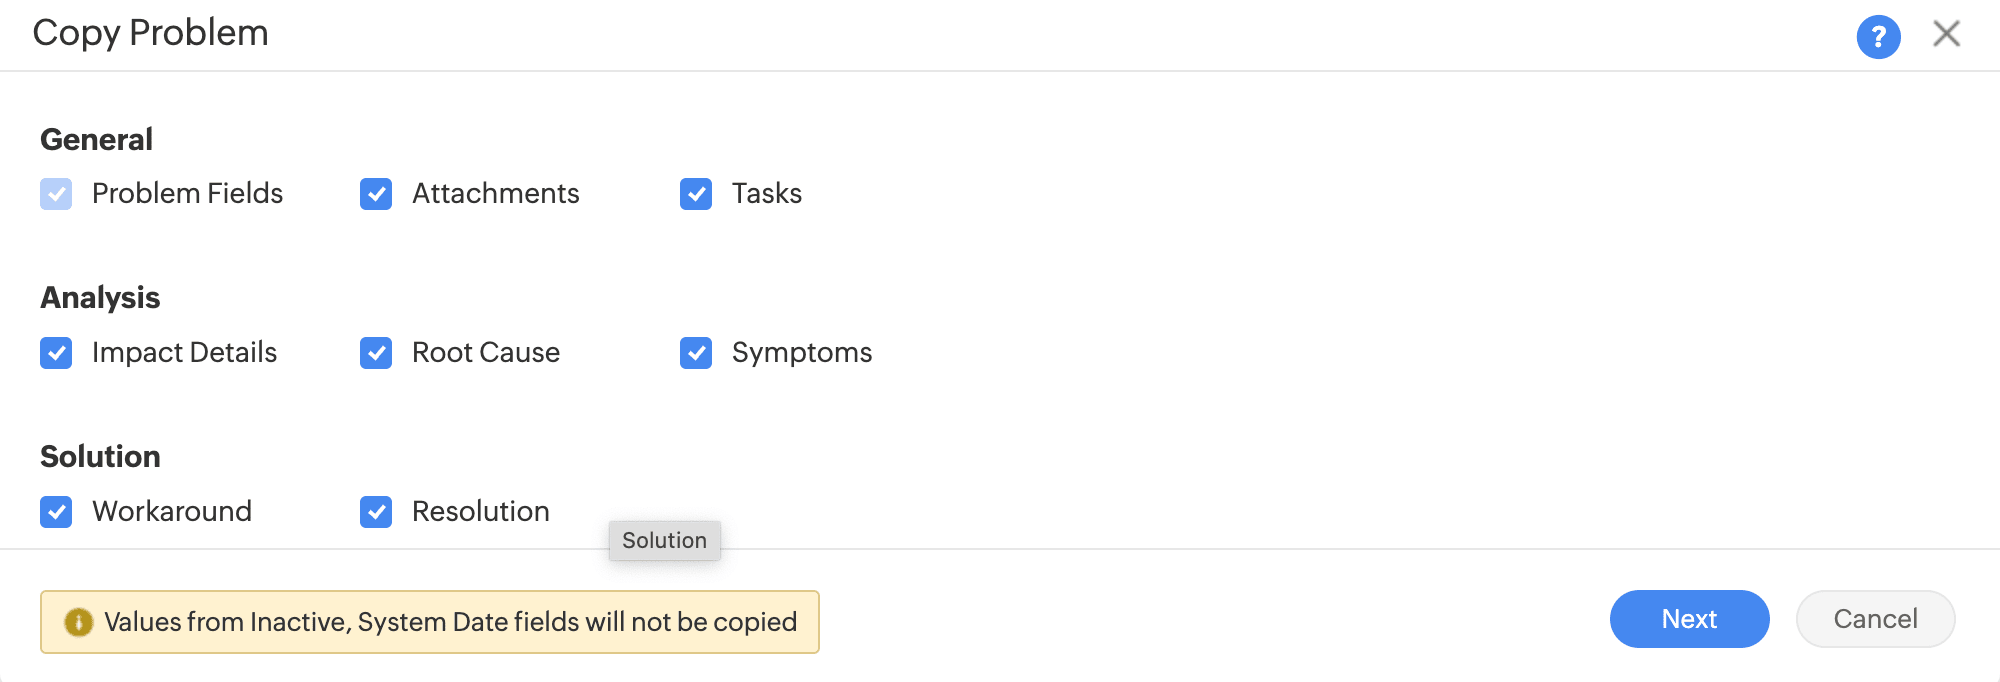The image size is (2000, 682).
Task: Untick the Root Cause checkbox
Action: click(x=376, y=353)
